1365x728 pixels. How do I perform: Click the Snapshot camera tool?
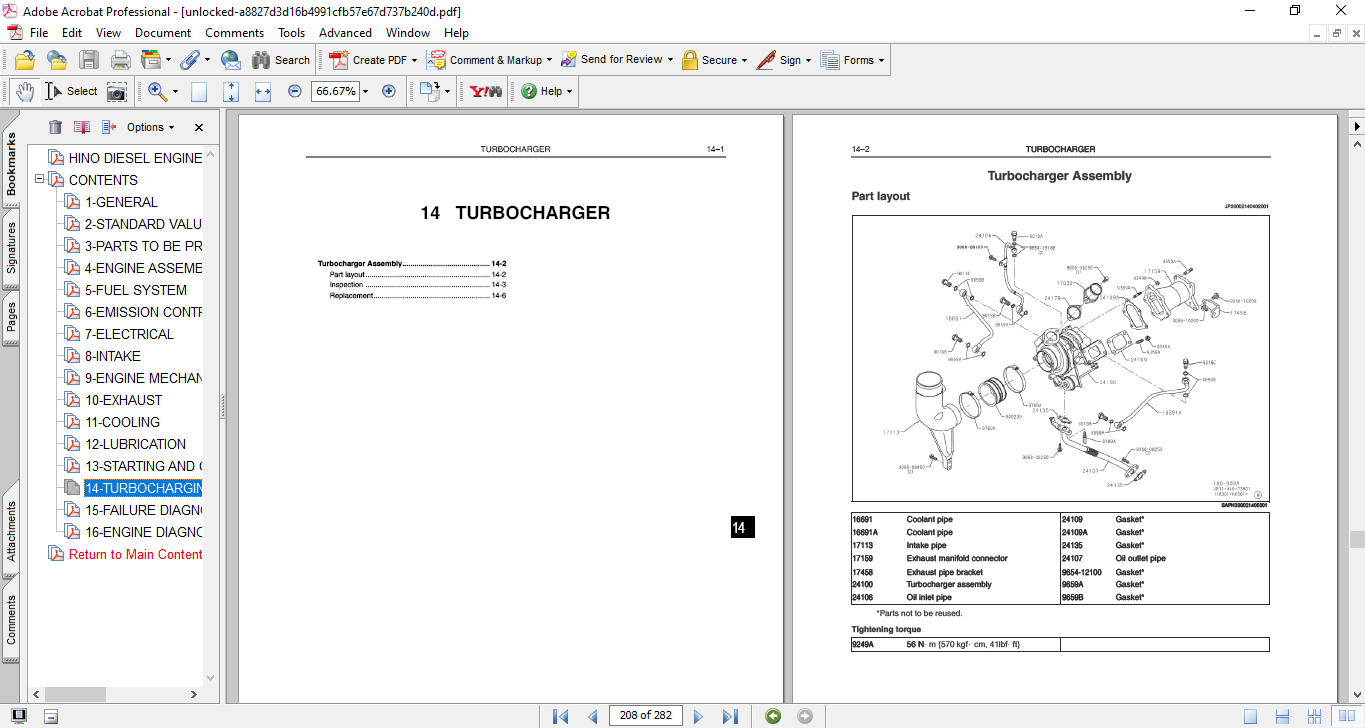pyautogui.click(x=117, y=91)
